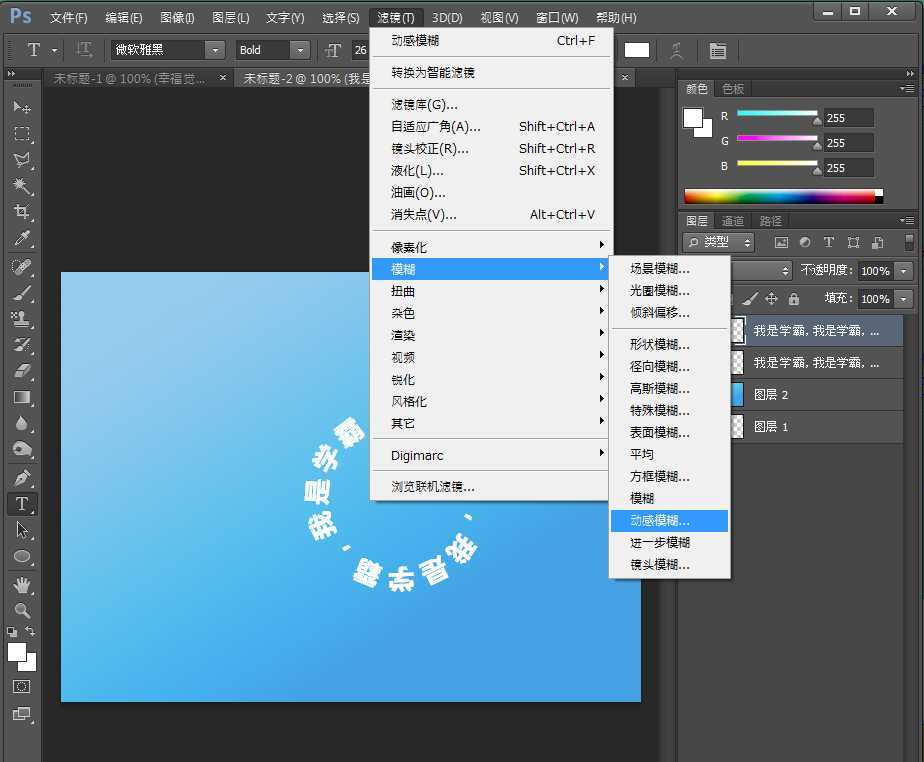Select the Dodge tool
This screenshot has width=924, height=762.
pos(22,449)
